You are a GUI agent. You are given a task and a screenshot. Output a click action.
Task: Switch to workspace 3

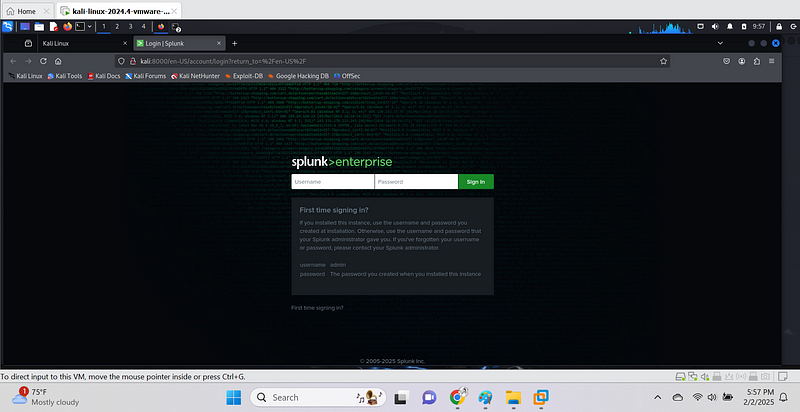[130, 27]
